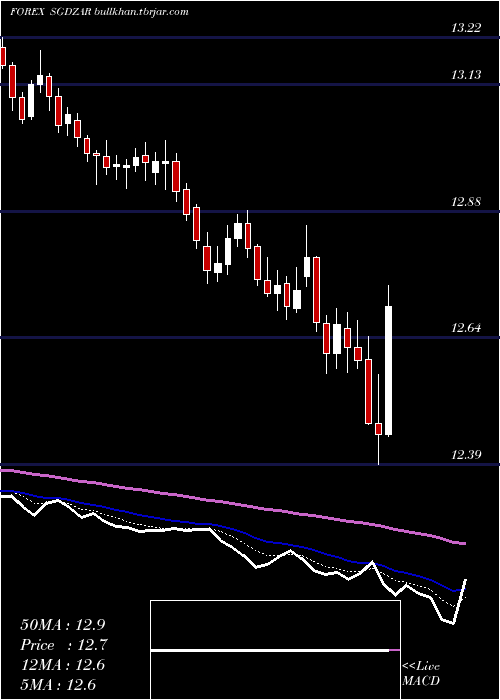Click the <<Live MACD label
The image size is (500, 700).
click(421, 673)
